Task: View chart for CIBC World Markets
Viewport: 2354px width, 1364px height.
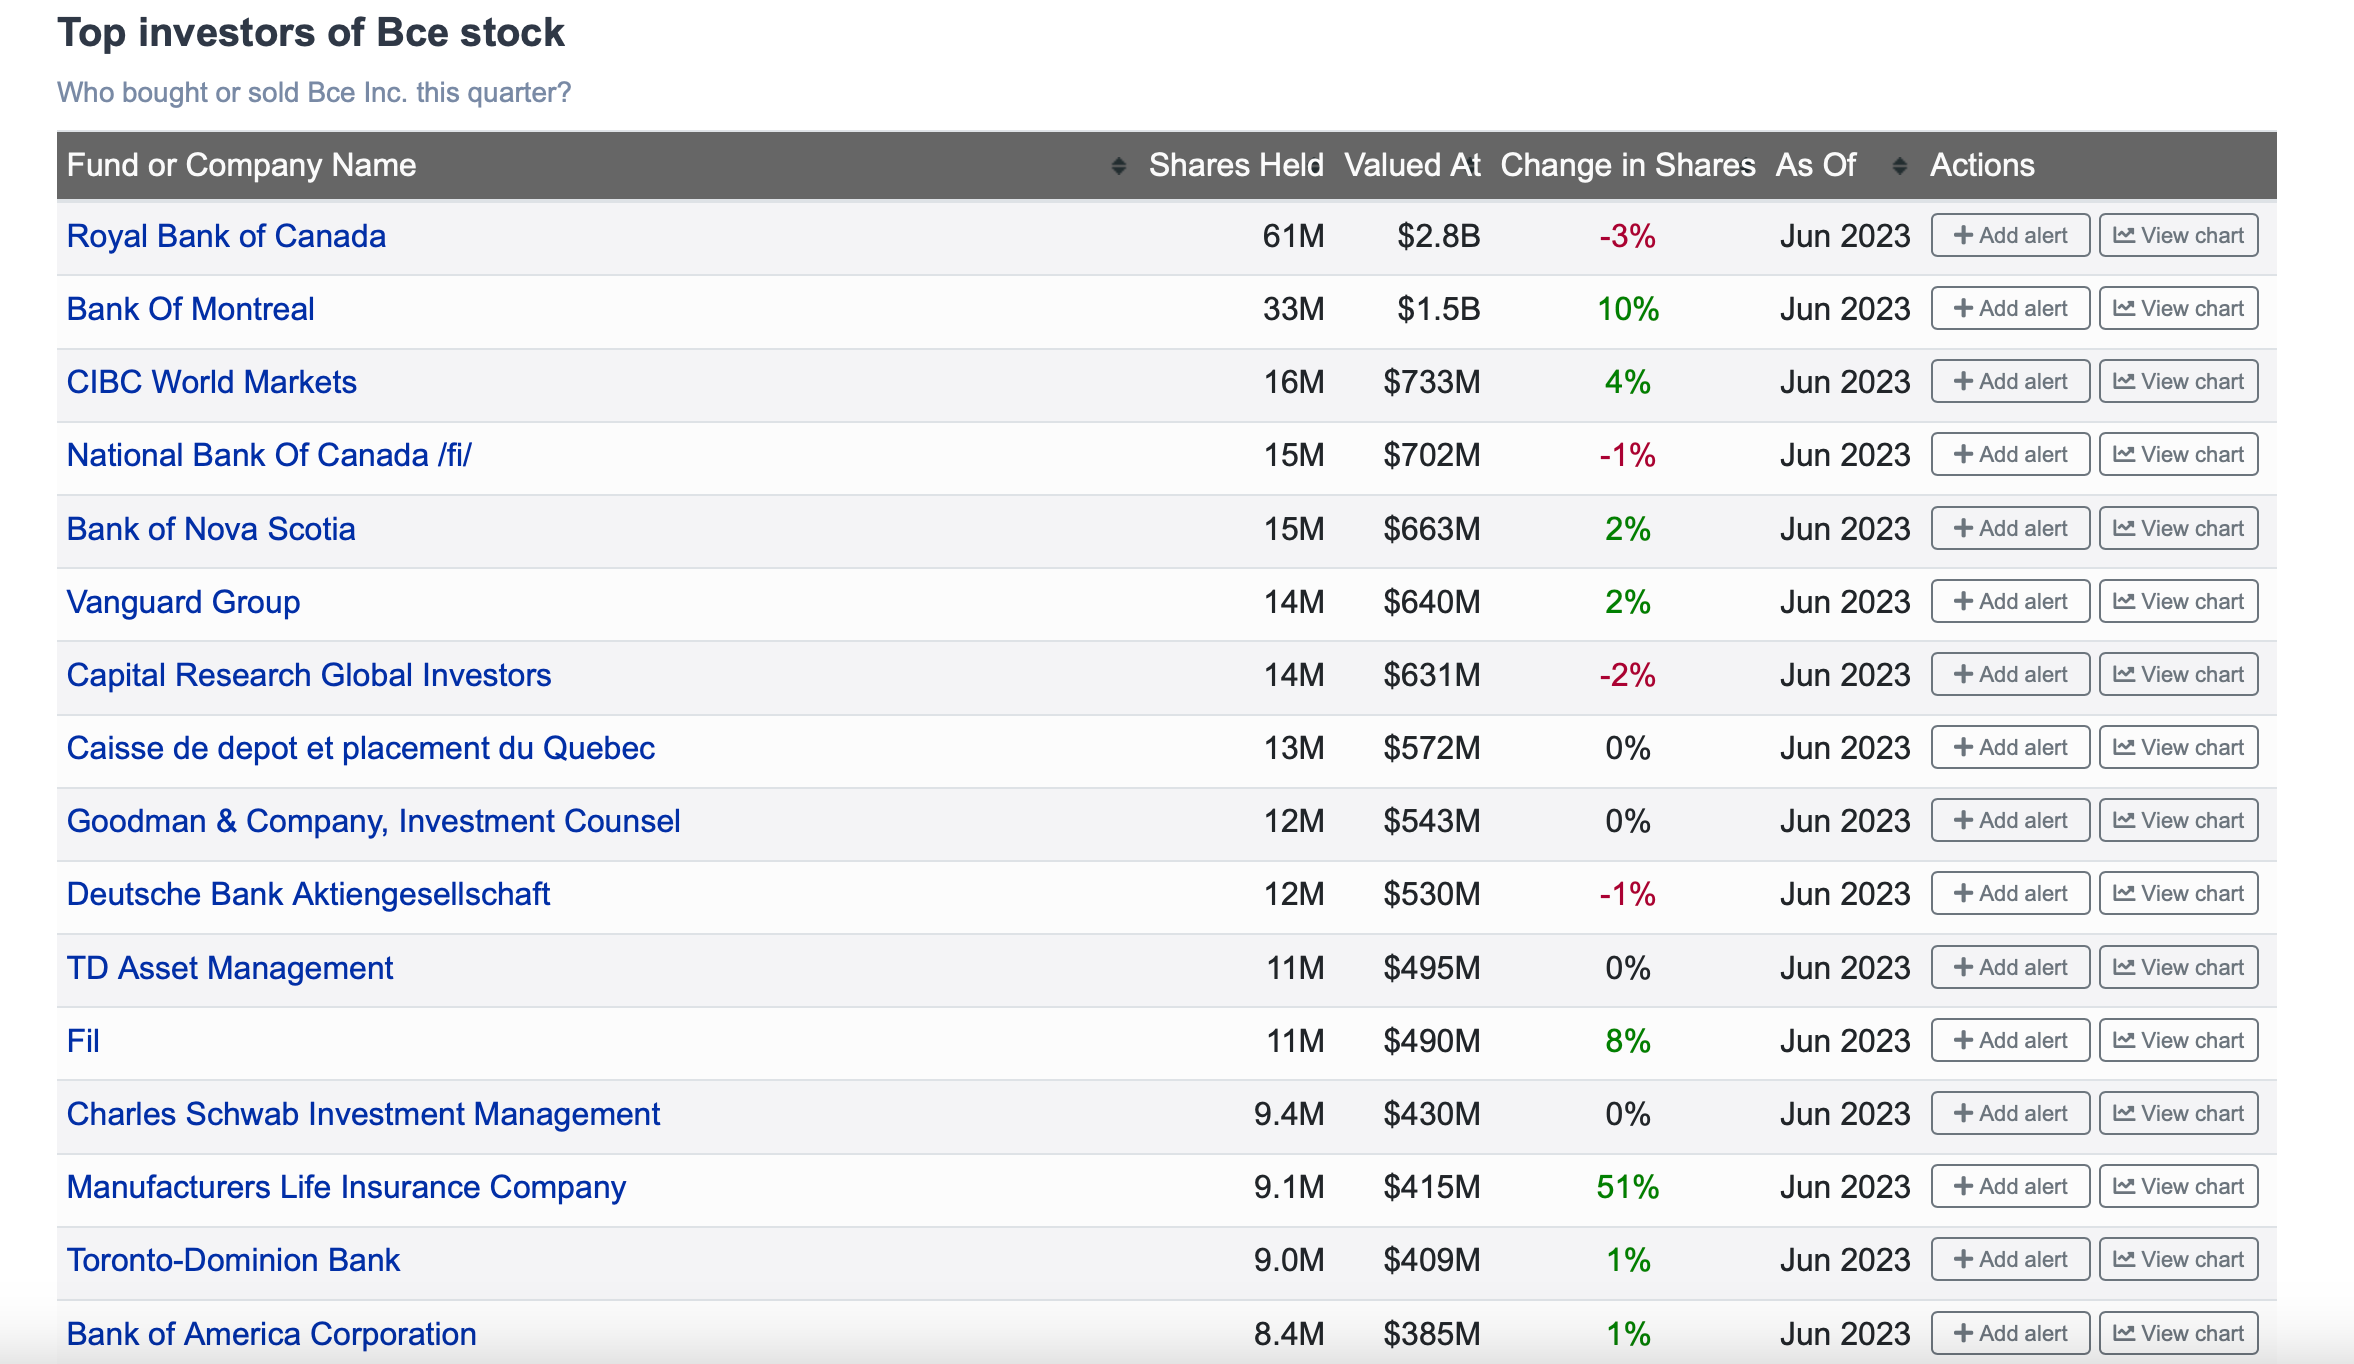Action: (x=2178, y=381)
